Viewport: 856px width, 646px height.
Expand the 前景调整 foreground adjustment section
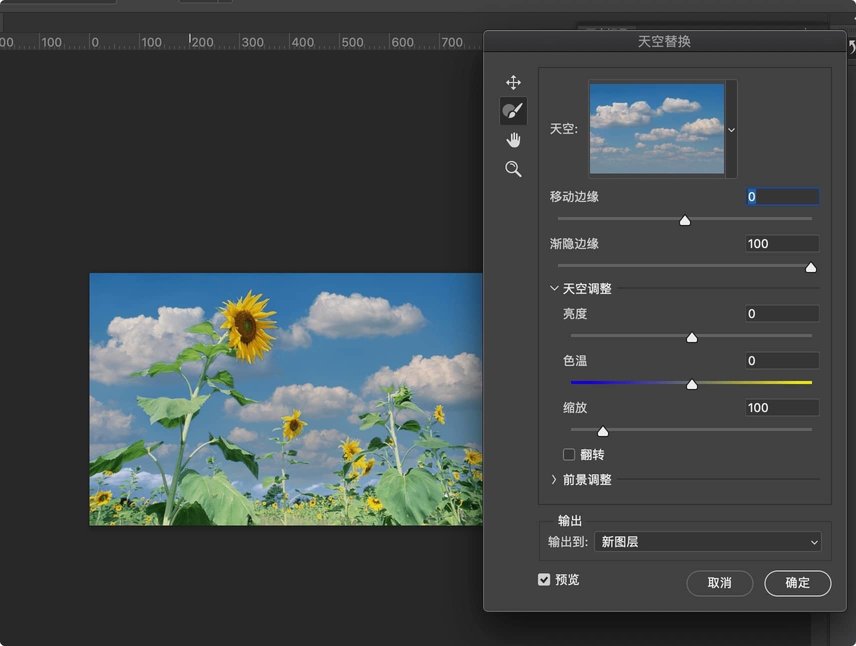pos(554,479)
